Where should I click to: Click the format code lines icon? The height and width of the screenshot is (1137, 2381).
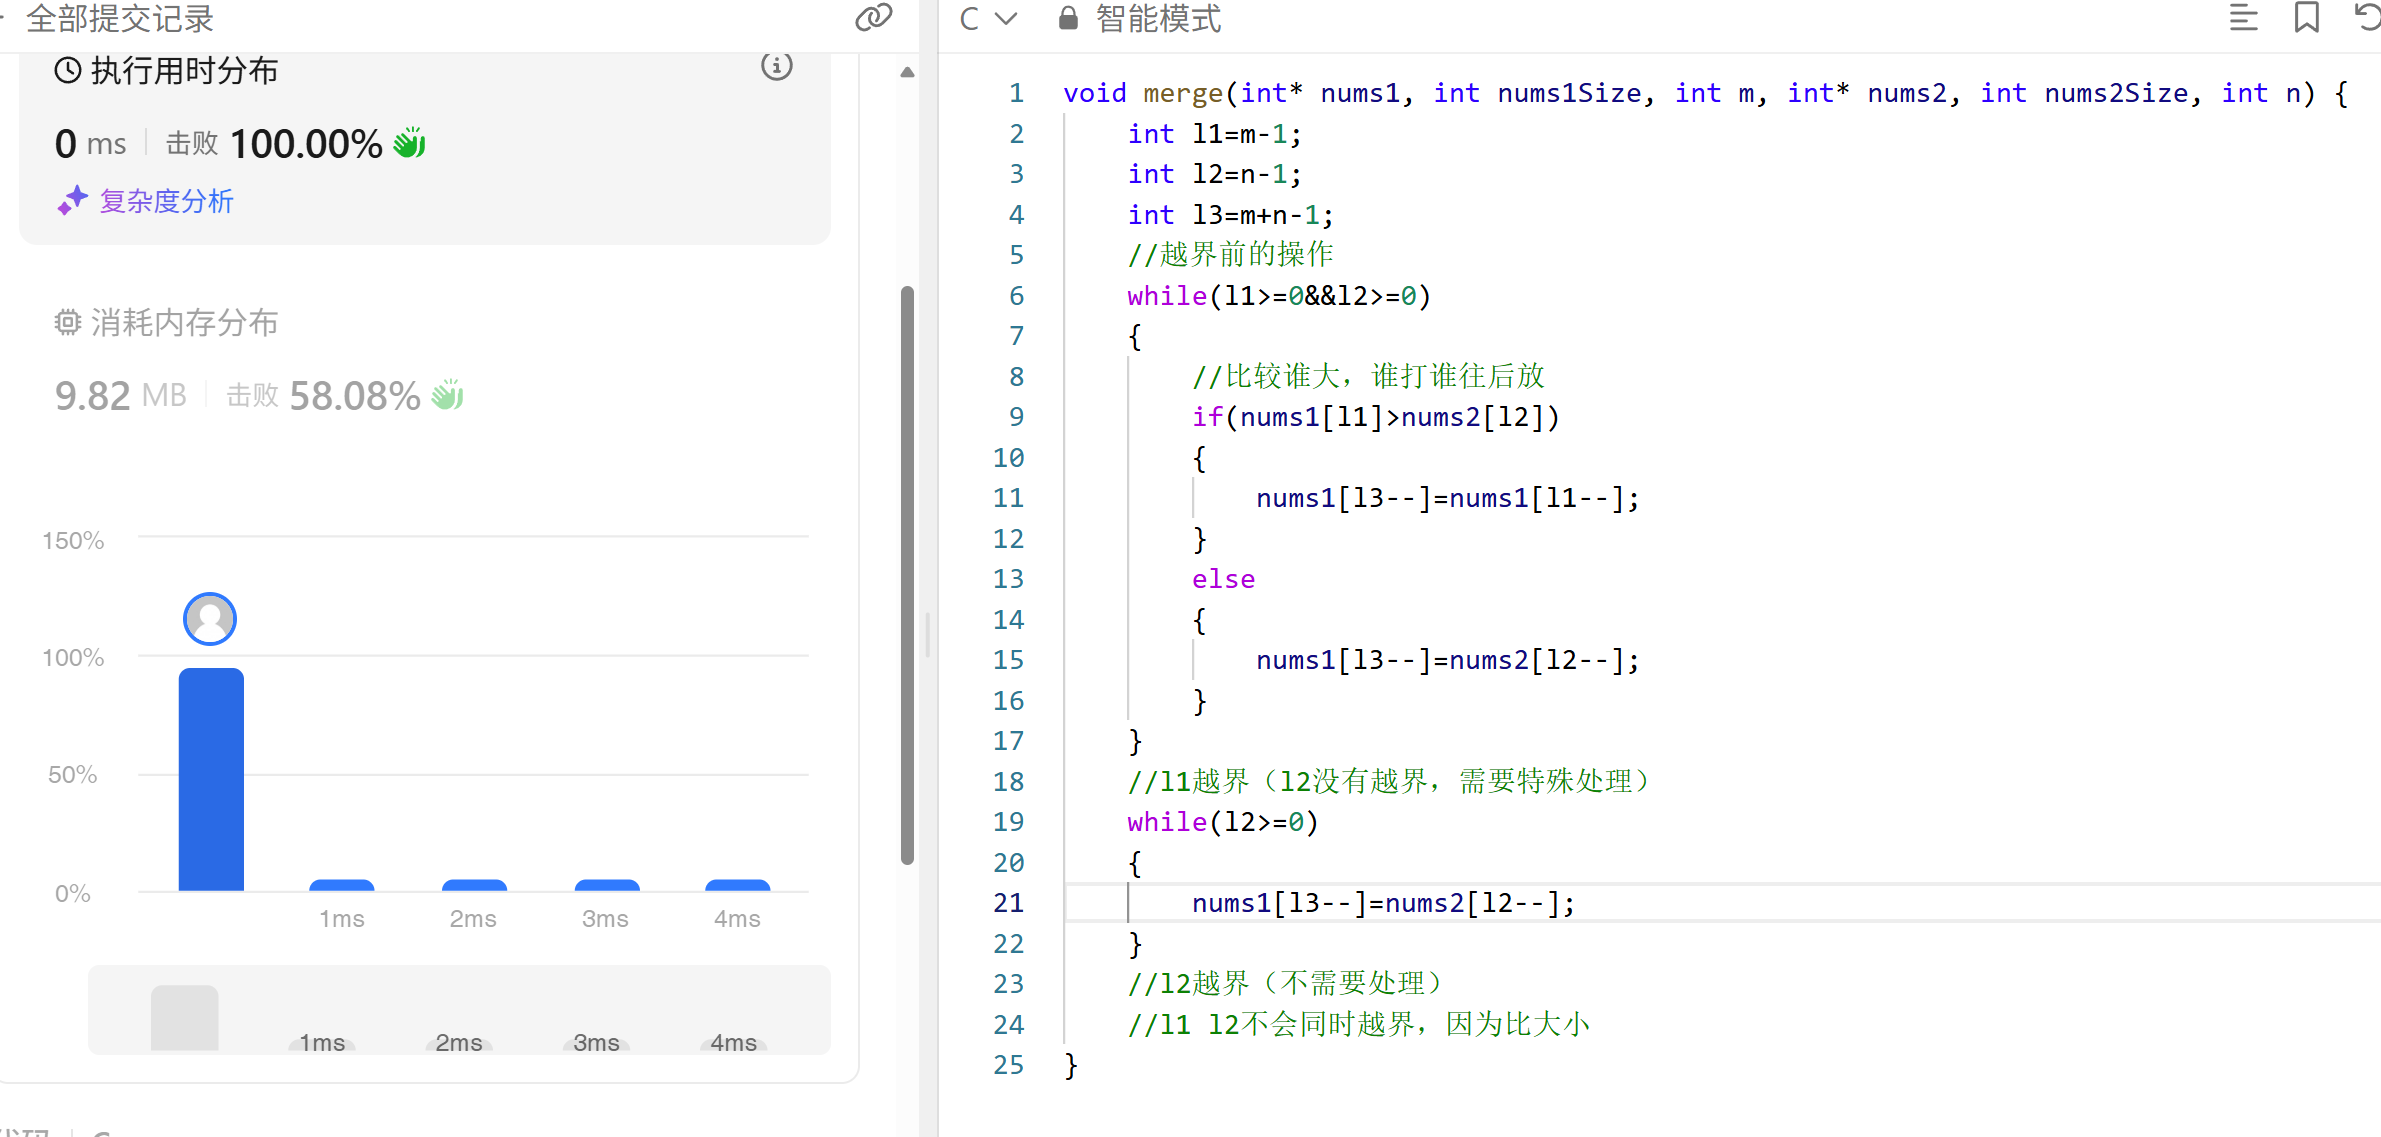point(2243,17)
